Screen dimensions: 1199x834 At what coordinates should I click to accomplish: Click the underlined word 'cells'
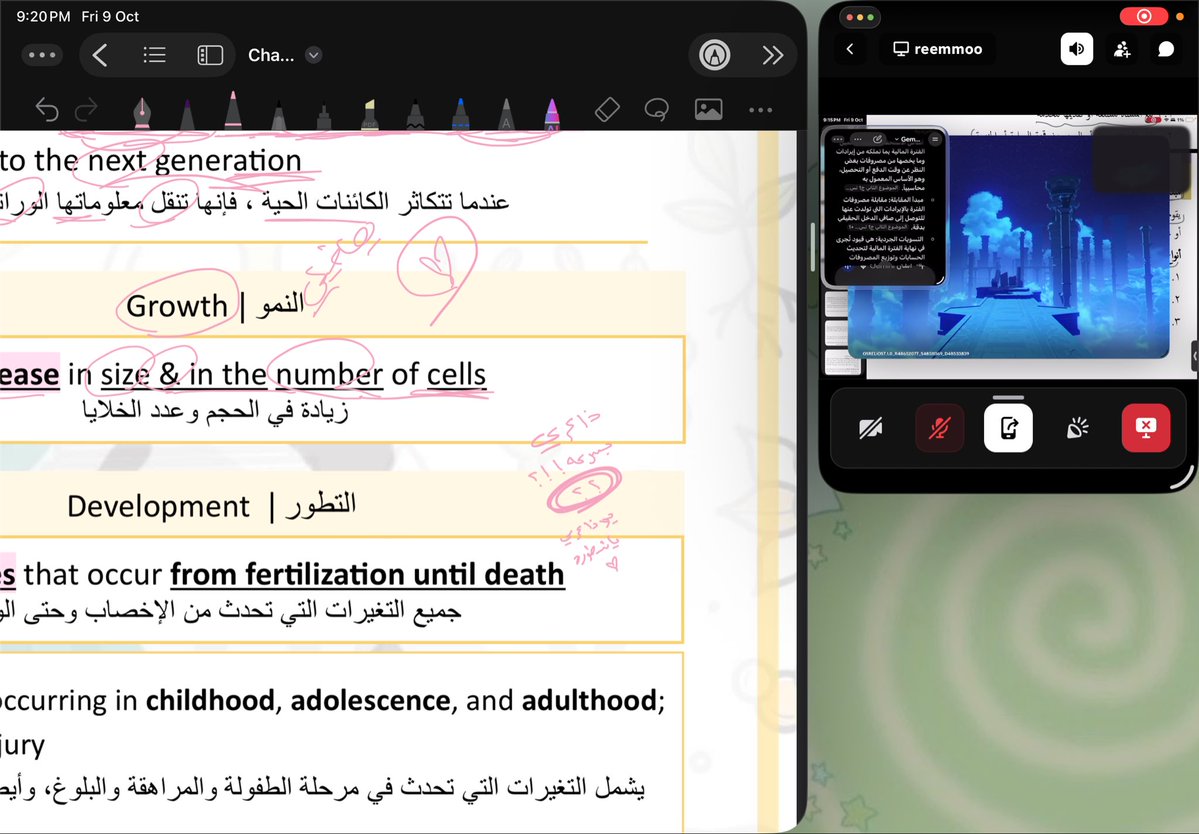coord(457,375)
